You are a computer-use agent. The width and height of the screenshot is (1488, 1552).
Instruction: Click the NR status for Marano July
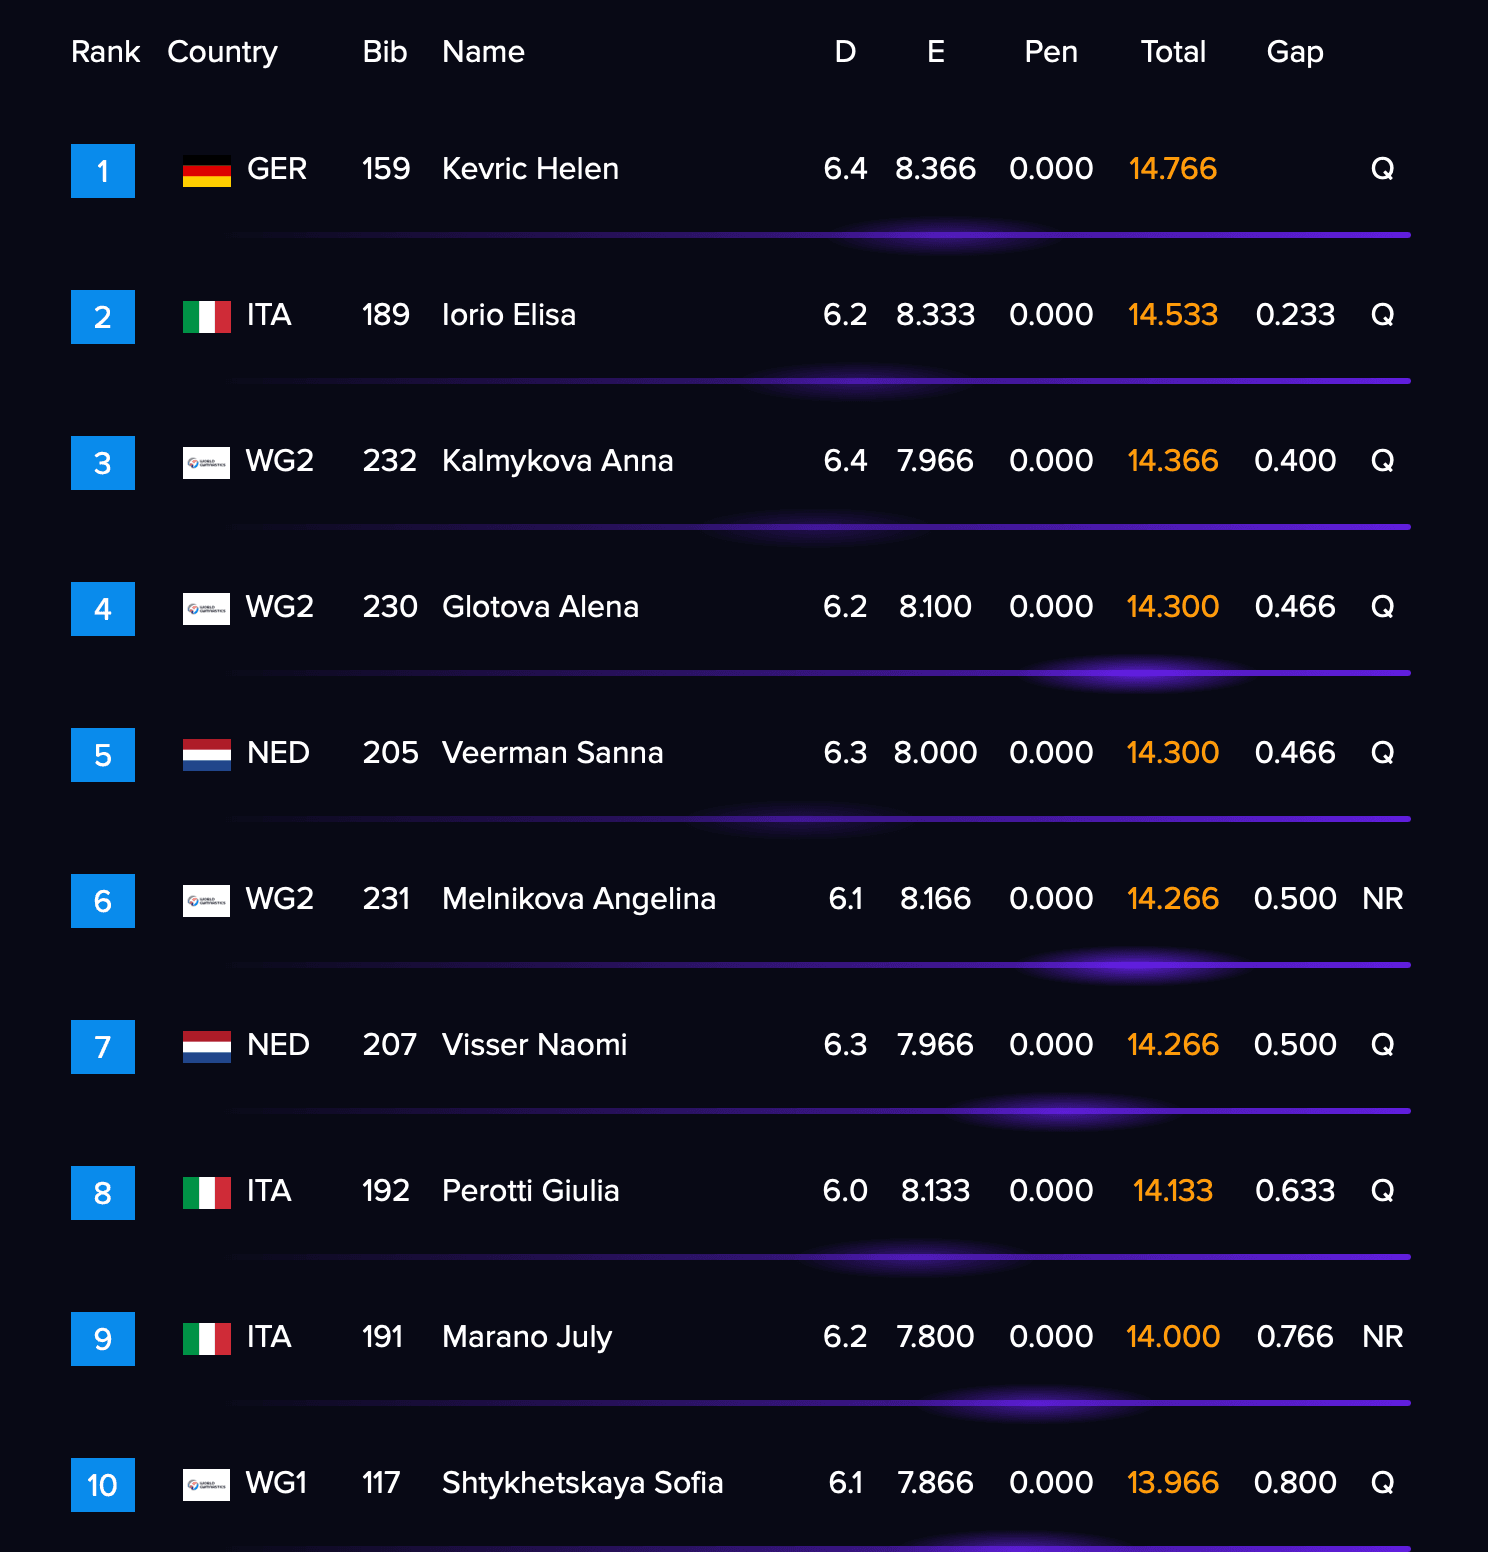1383,1337
